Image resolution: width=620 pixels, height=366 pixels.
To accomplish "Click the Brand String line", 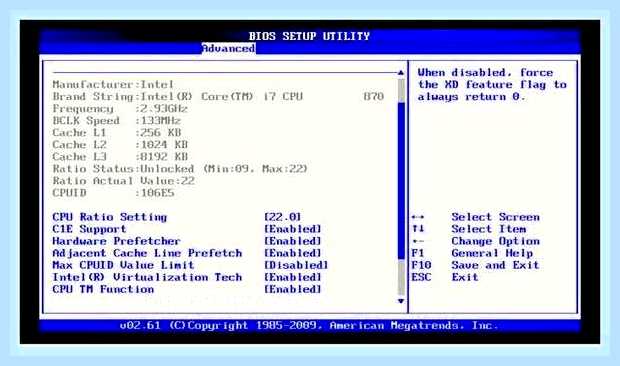I will click(218, 96).
